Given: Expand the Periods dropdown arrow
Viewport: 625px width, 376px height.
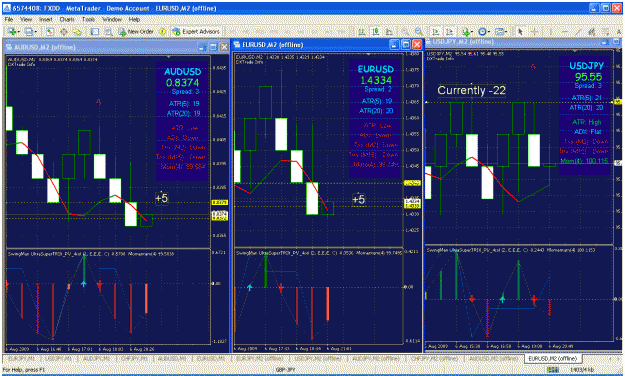Looking at the screenshot, I should point(489,31).
